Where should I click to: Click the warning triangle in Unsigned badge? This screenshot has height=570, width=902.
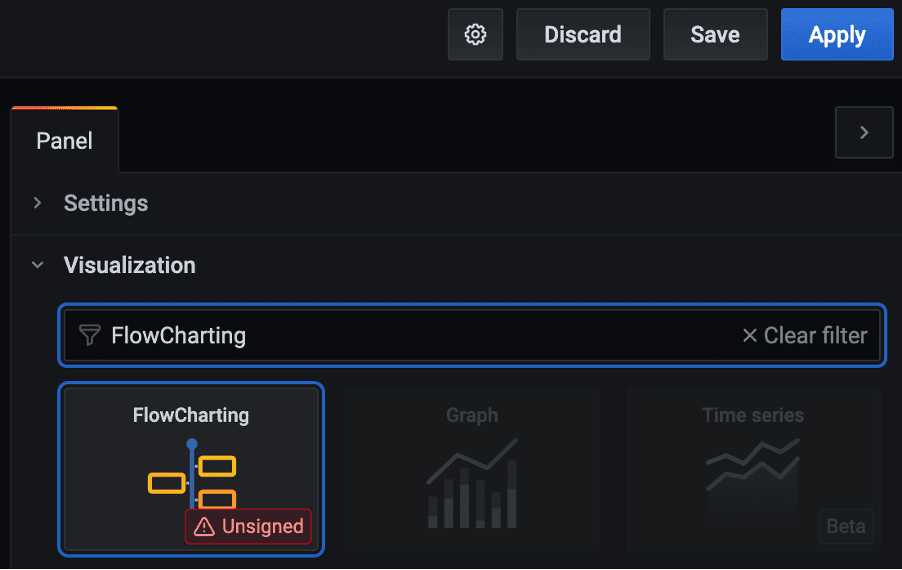pos(205,527)
